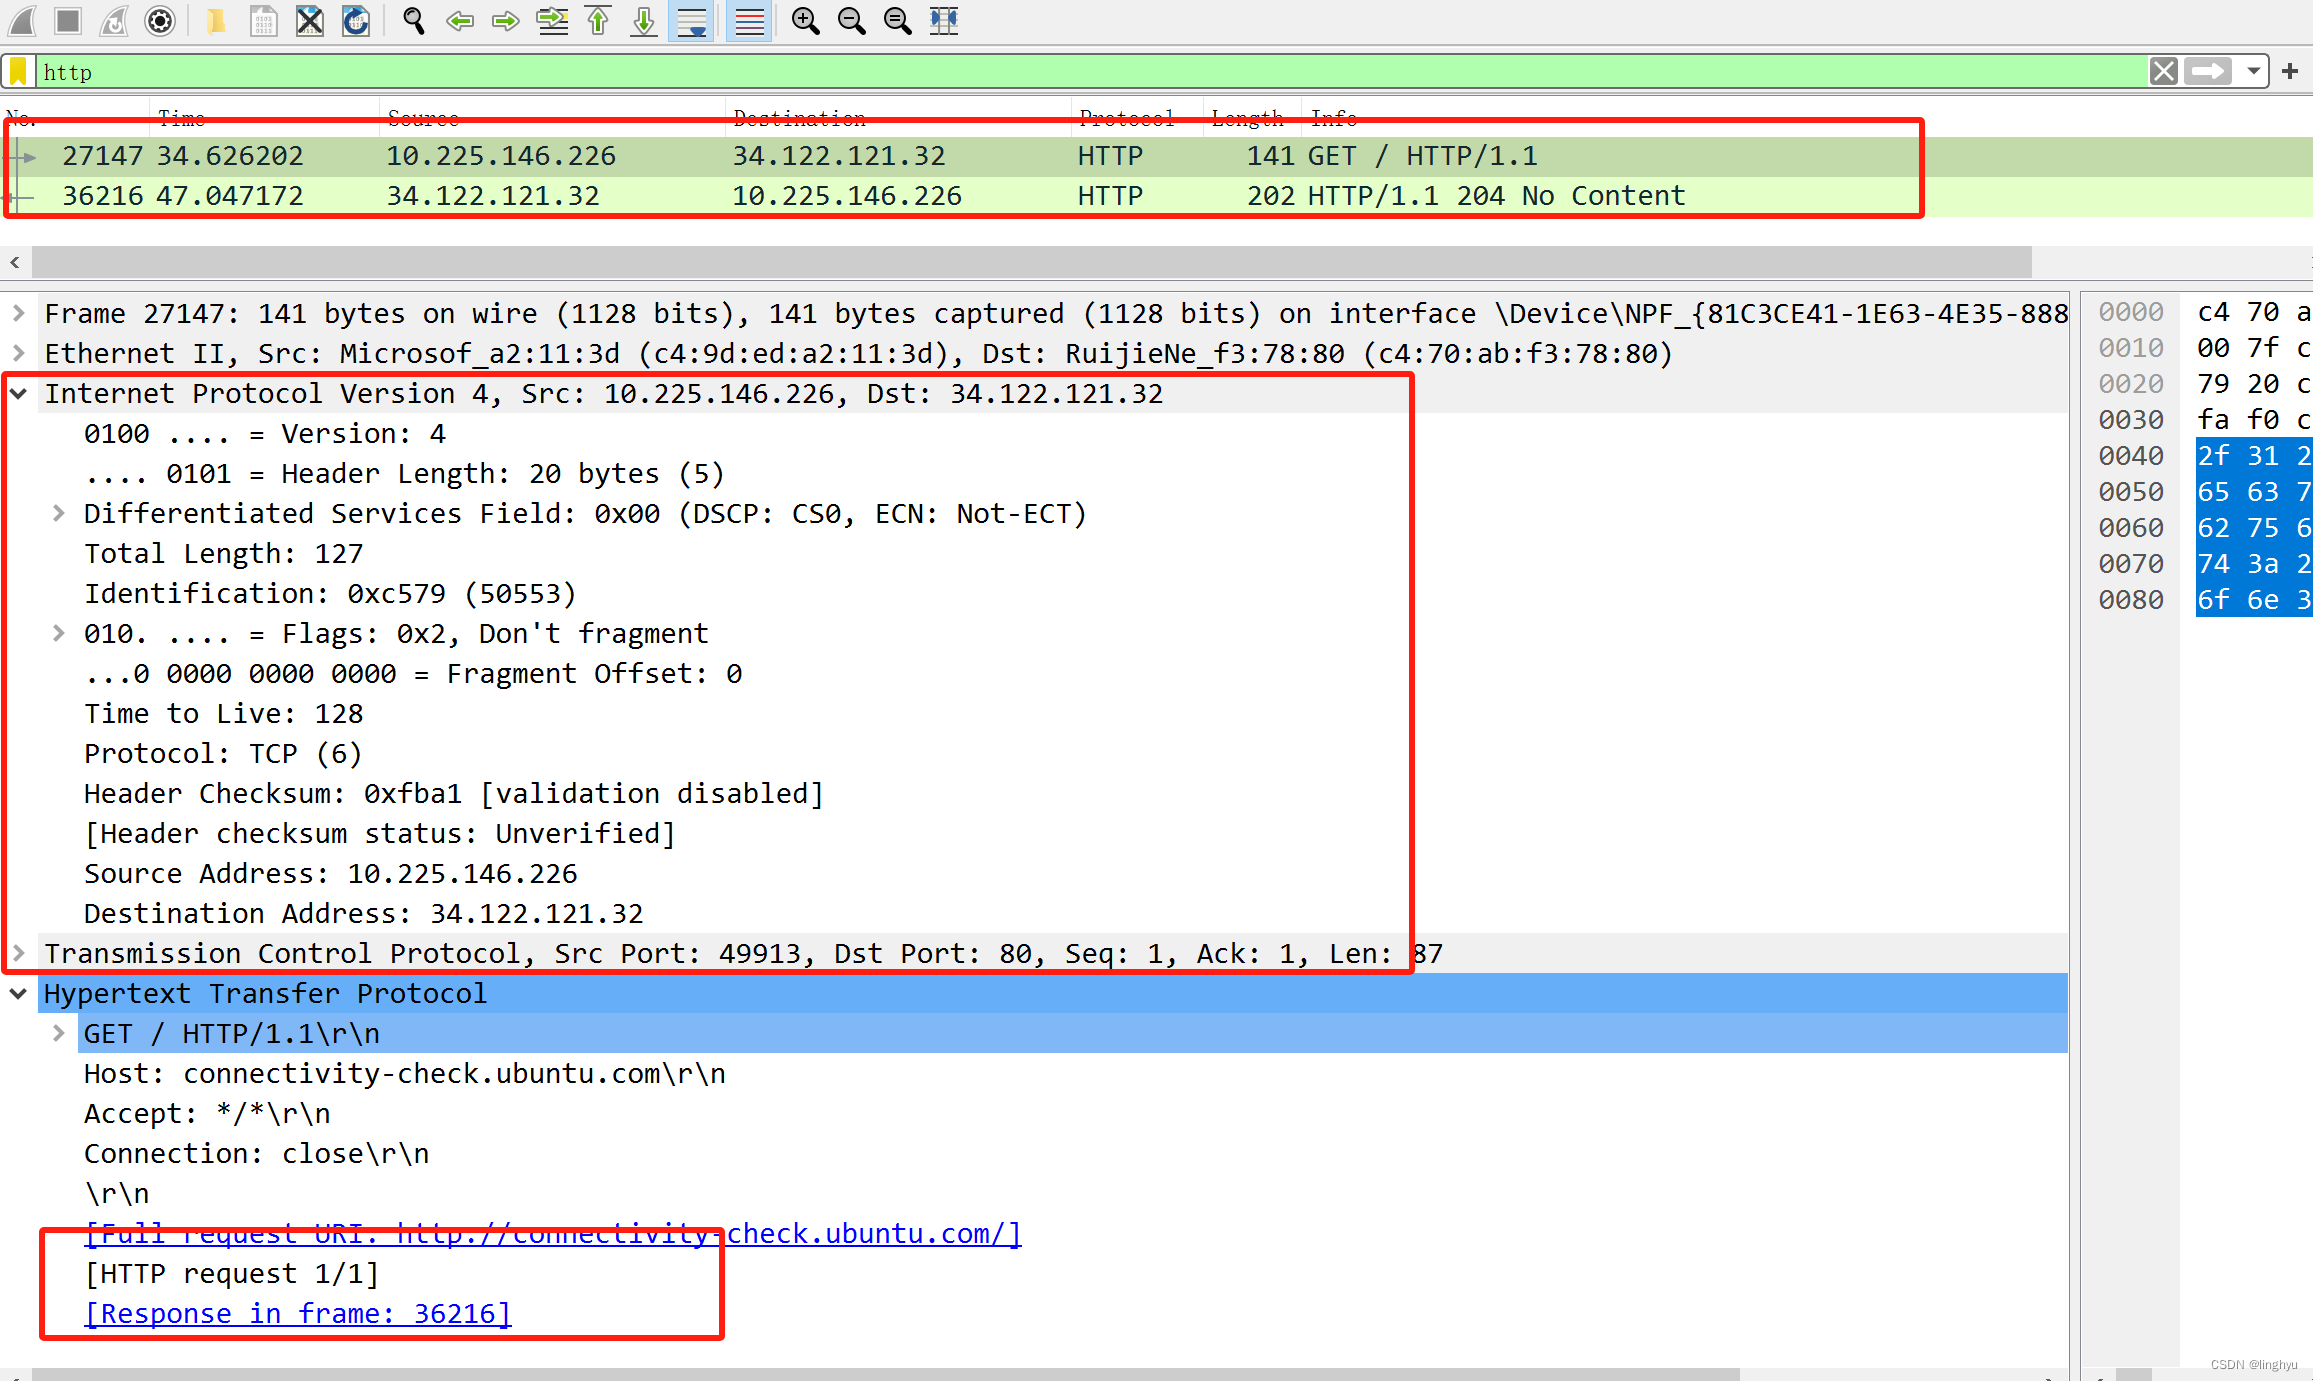This screenshot has width=2313, height=1381.
Task: Toggle packet list colorization
Action: click(748, 21)
